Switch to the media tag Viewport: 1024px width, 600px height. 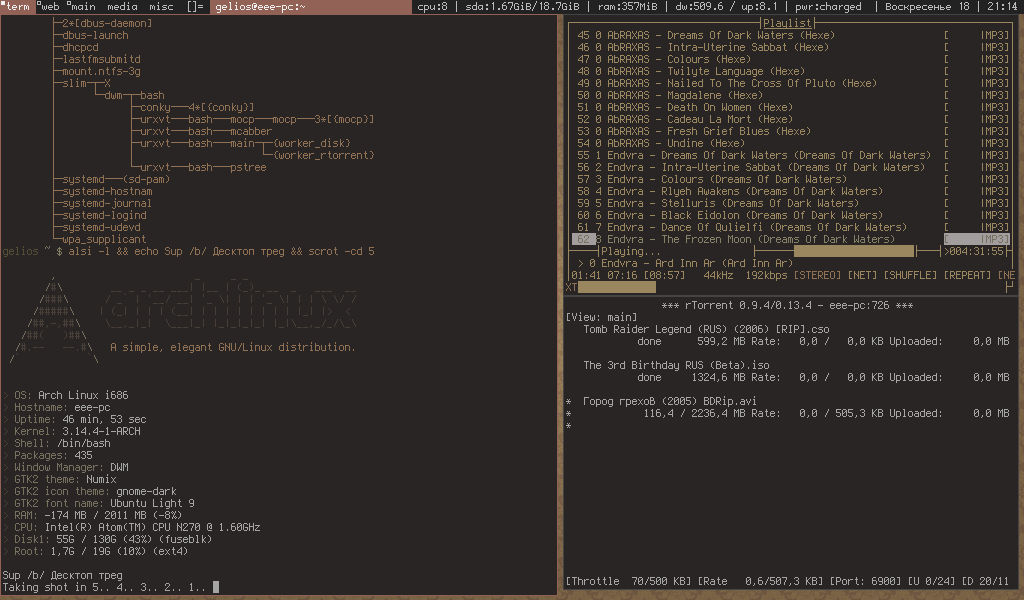(x=122, y=7)
